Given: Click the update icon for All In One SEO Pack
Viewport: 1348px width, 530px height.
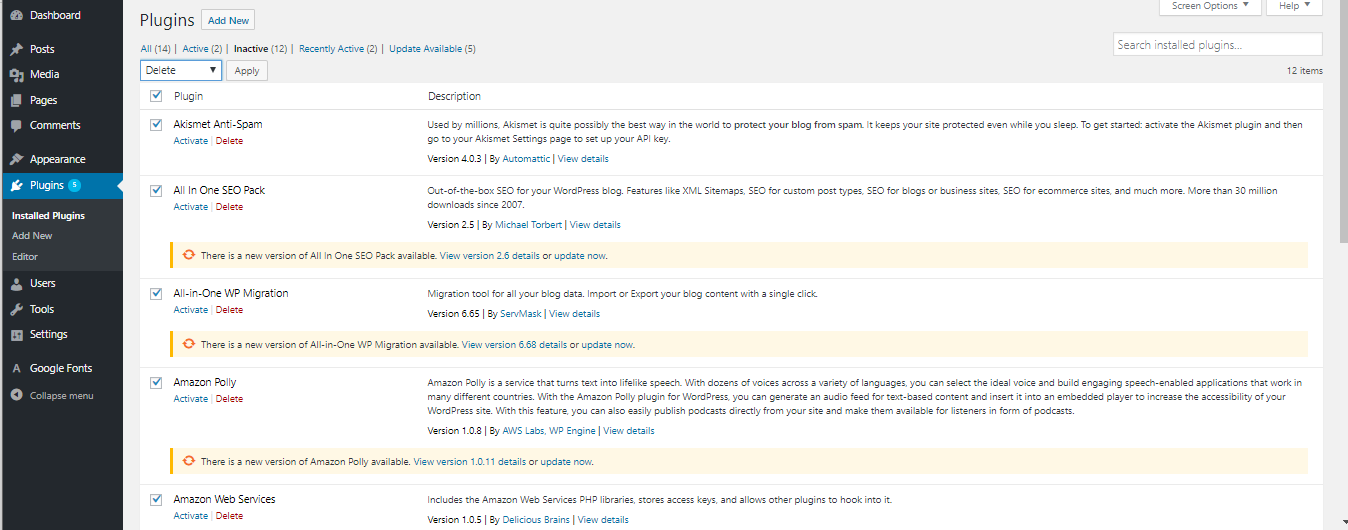Looking at the screenshot, I should [x=189, y=256].
